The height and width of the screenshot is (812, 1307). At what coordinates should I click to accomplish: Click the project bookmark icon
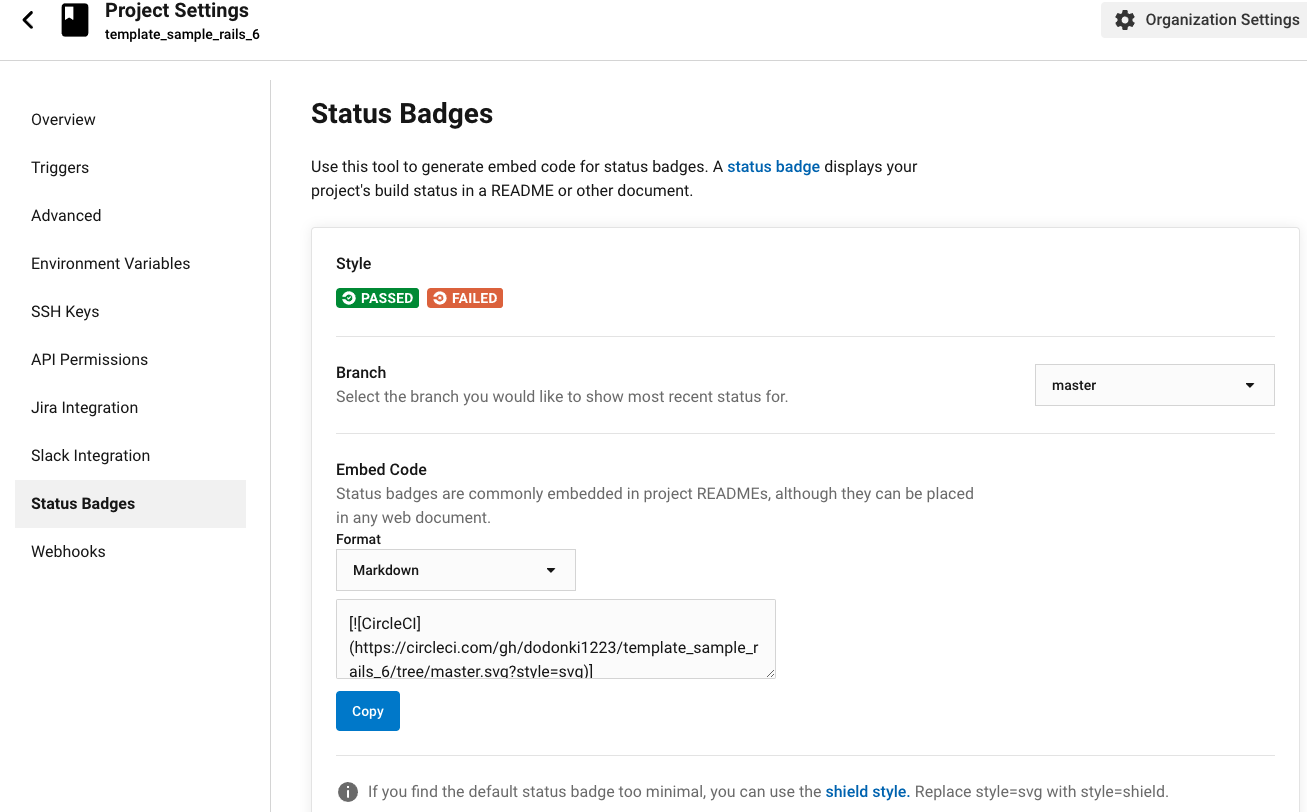click(75, 20)
